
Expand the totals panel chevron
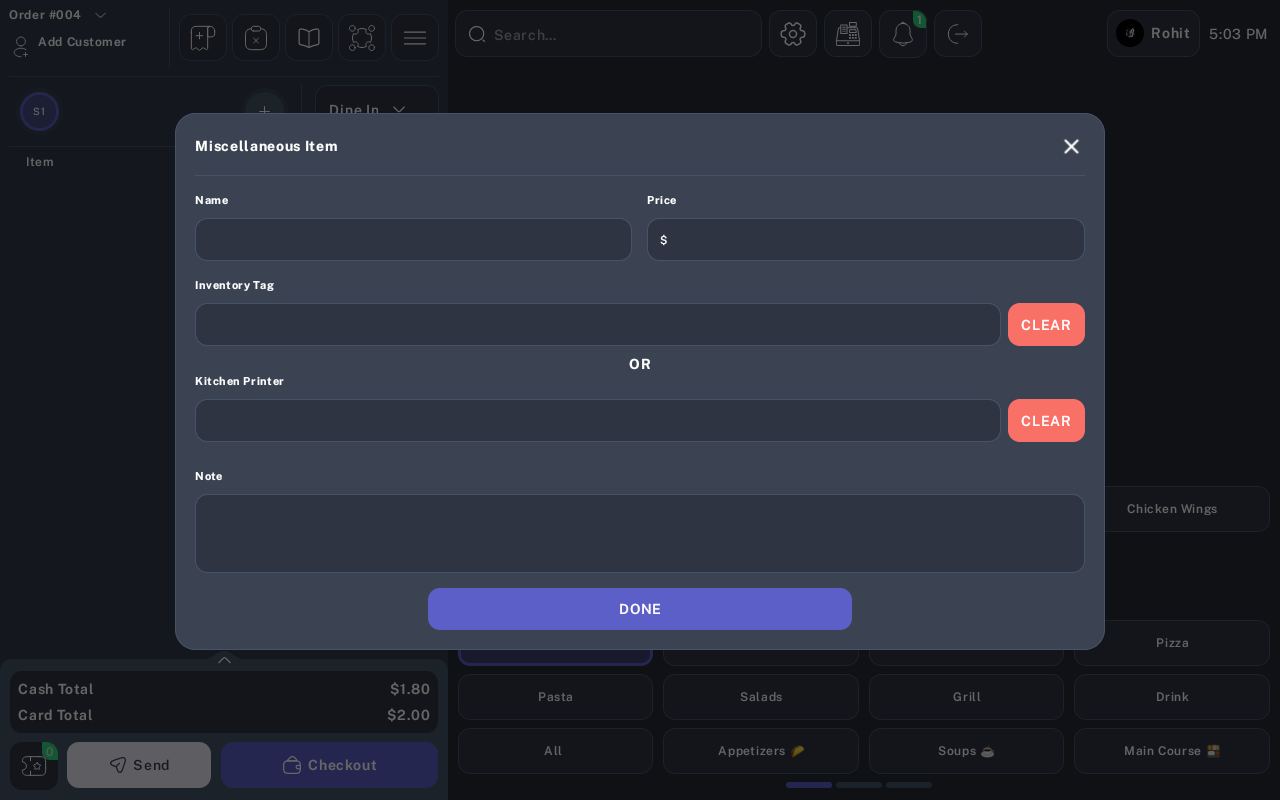tap(224, 660)
